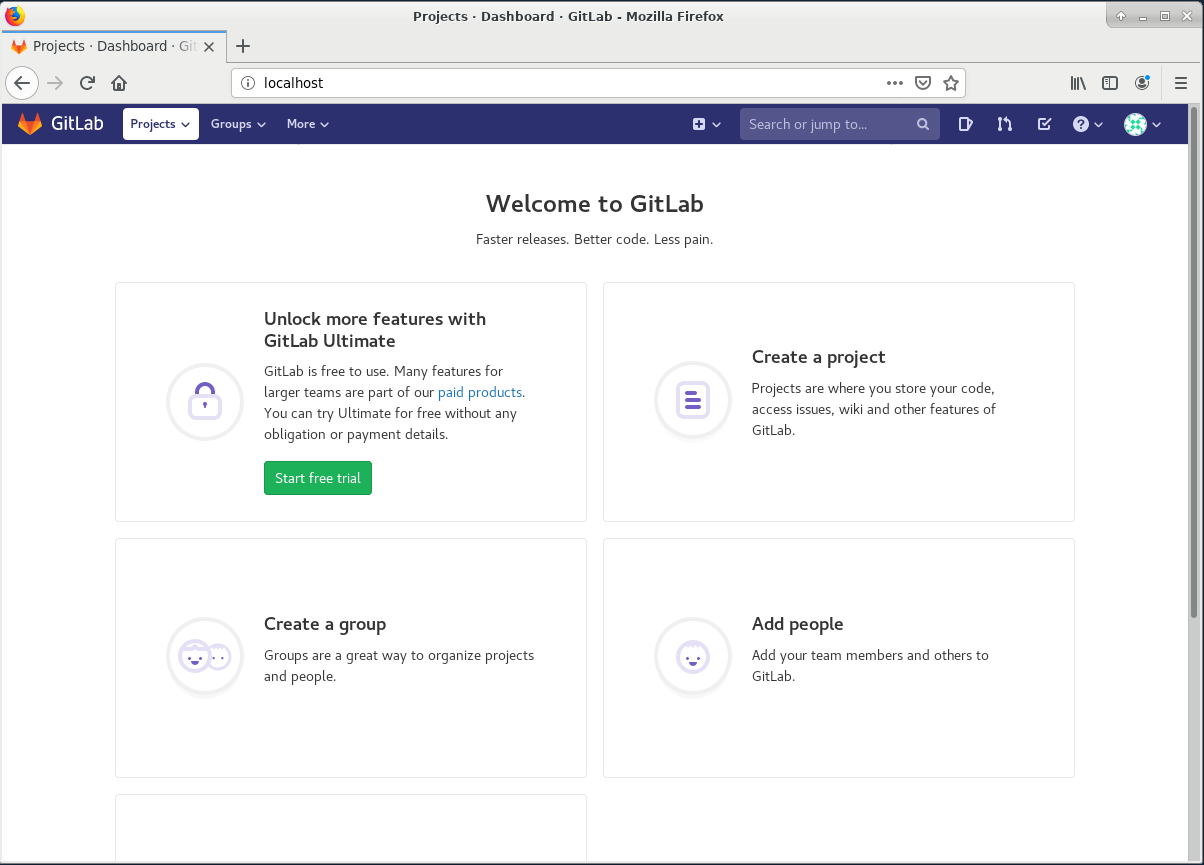Bookmark this page using the star icon
The image size is (1204, 865).
[x=951, y=83]
